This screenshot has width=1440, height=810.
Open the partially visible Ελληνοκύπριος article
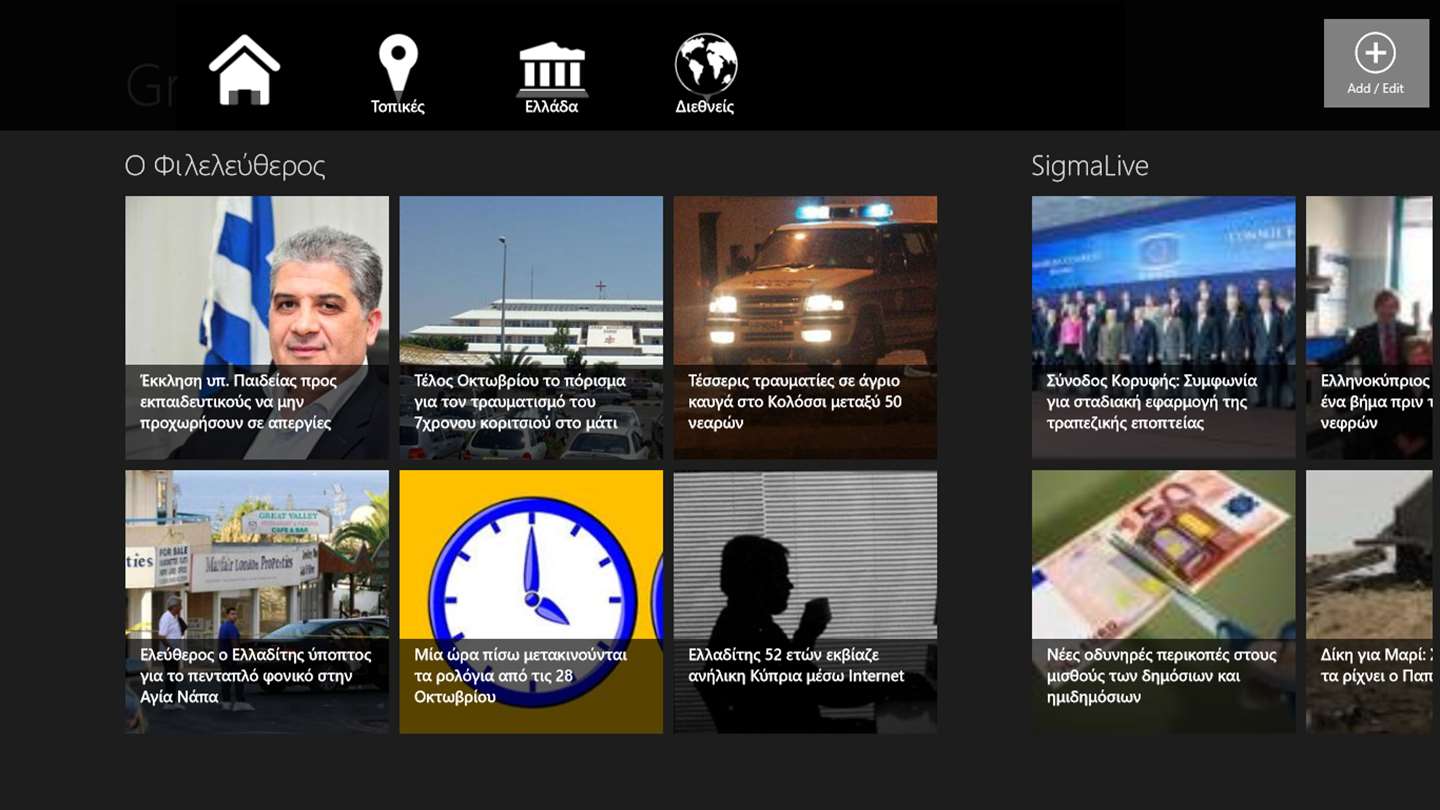tap(1370, 327)
